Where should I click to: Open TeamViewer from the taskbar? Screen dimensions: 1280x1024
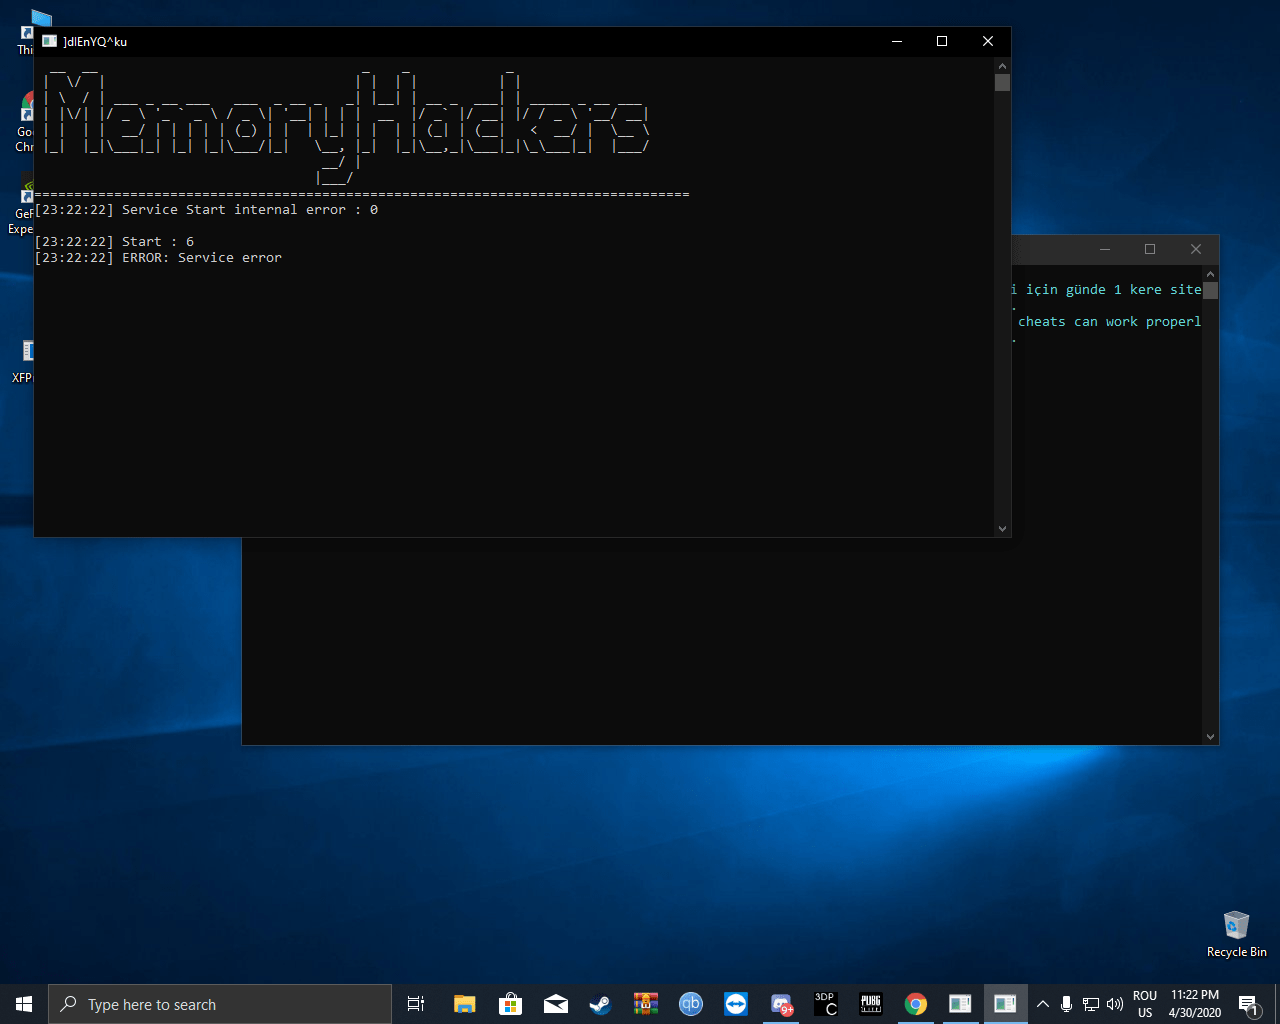click(x=736, y=1004)
